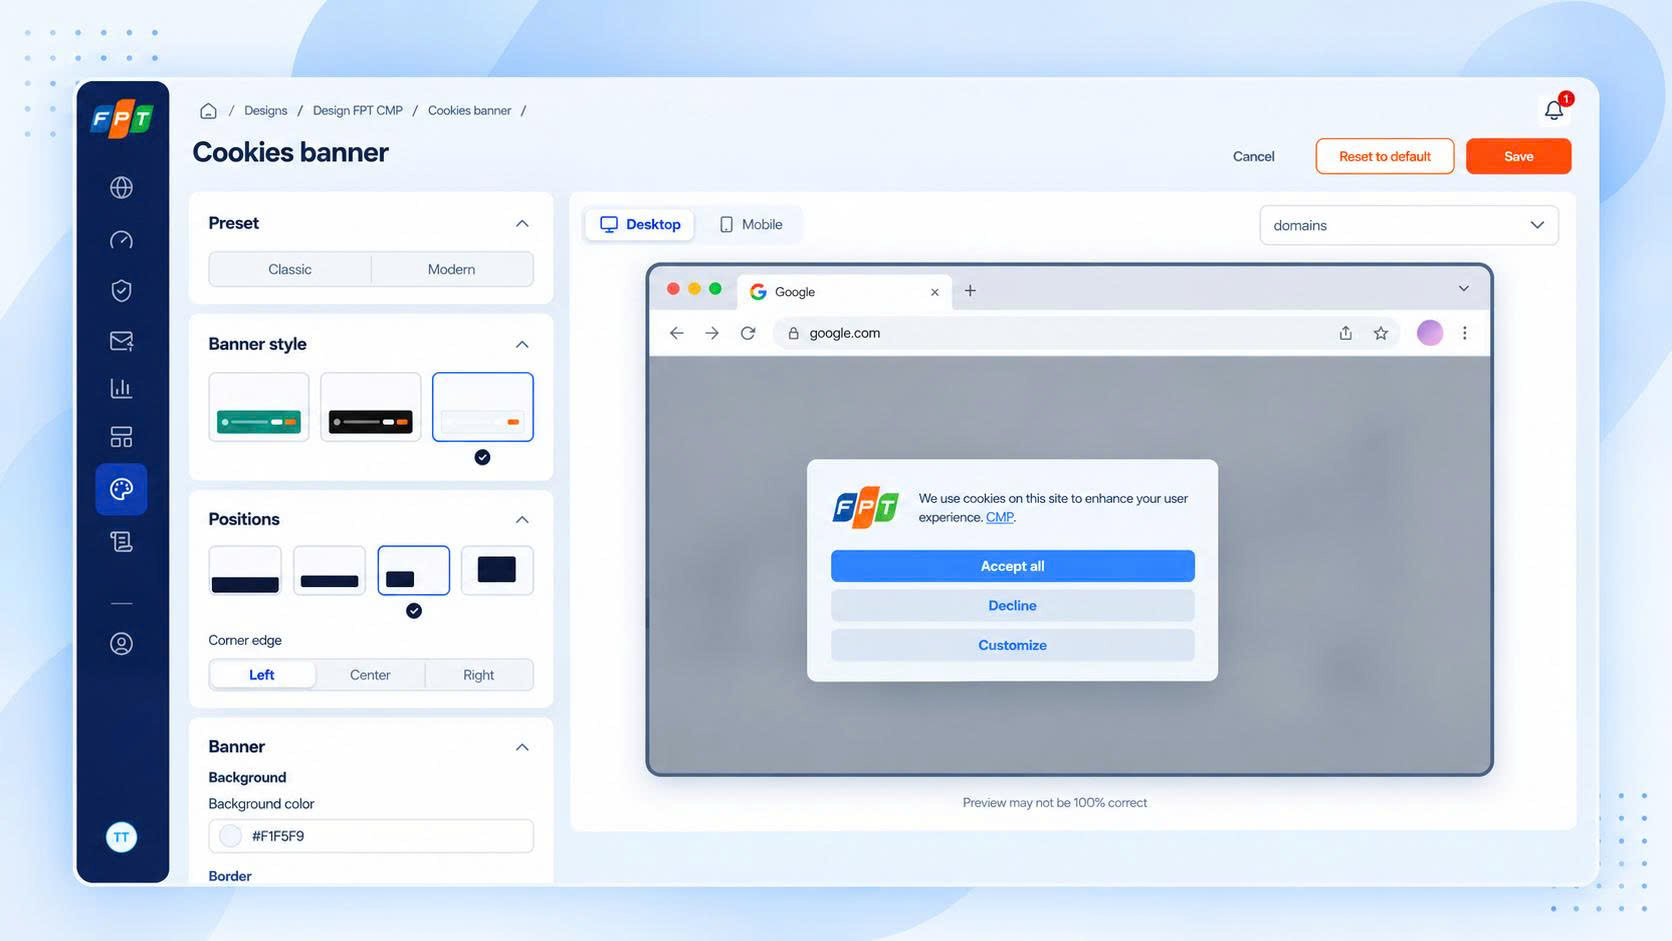Open the user profile sidebar icon
This screenshot has width=1672, height=941.
click(121, 644)
